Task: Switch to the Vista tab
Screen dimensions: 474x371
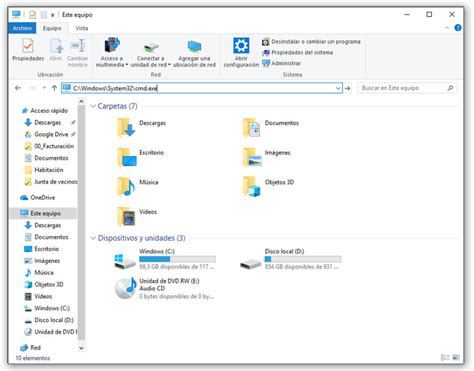Action: tap(82, 28)
